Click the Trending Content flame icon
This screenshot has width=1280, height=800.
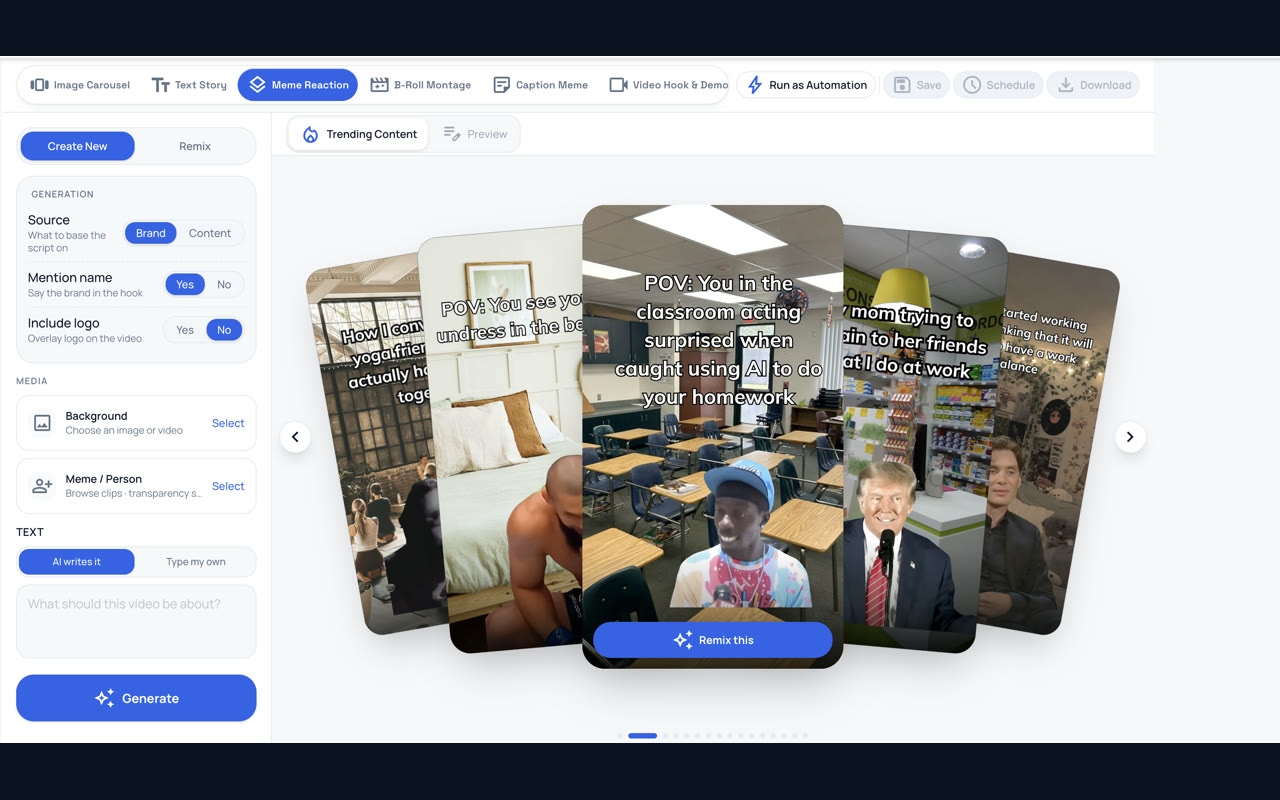coord(310,134)
